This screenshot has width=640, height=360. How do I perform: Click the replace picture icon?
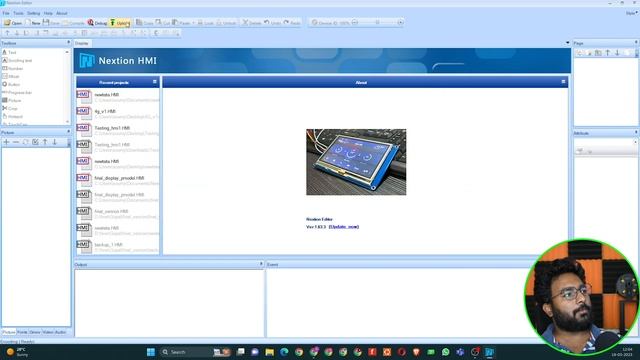(25, 142)
